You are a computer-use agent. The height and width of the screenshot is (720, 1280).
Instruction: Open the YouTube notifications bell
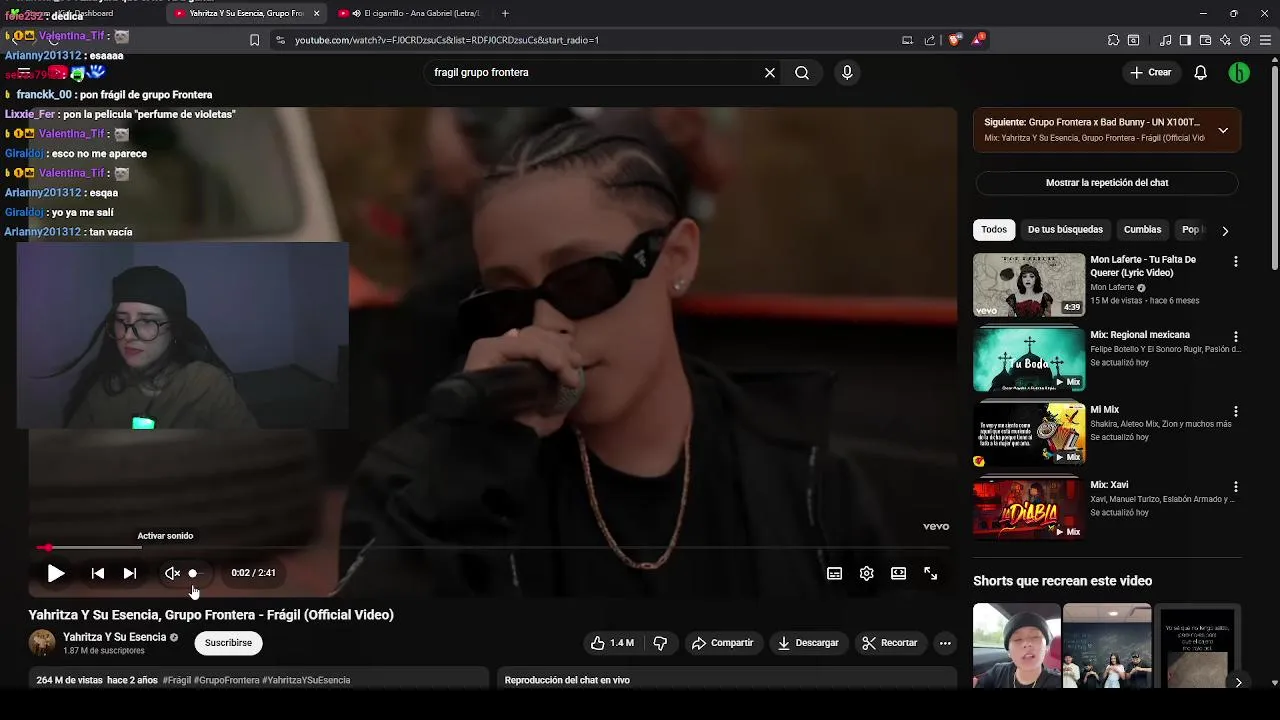pos(1201,72)
